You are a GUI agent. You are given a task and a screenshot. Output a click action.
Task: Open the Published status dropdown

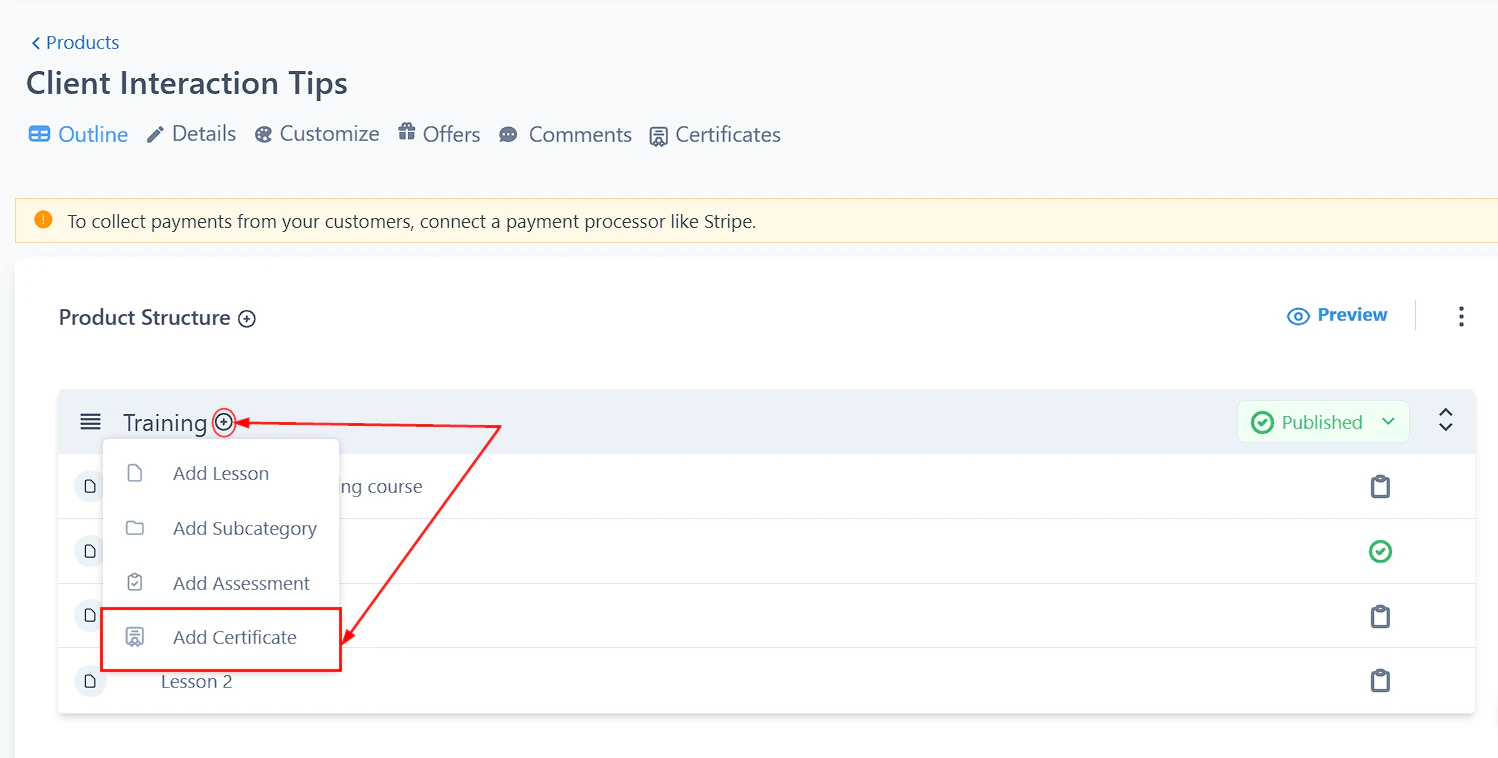1323,422
